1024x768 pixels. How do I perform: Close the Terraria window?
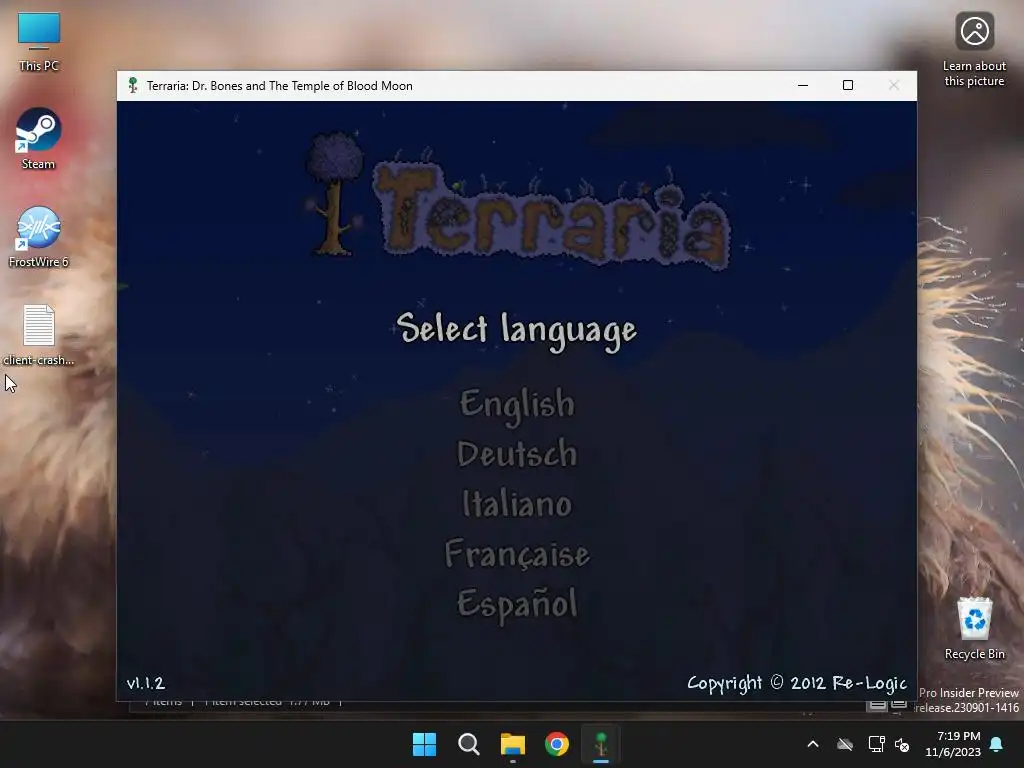[894, 86]
